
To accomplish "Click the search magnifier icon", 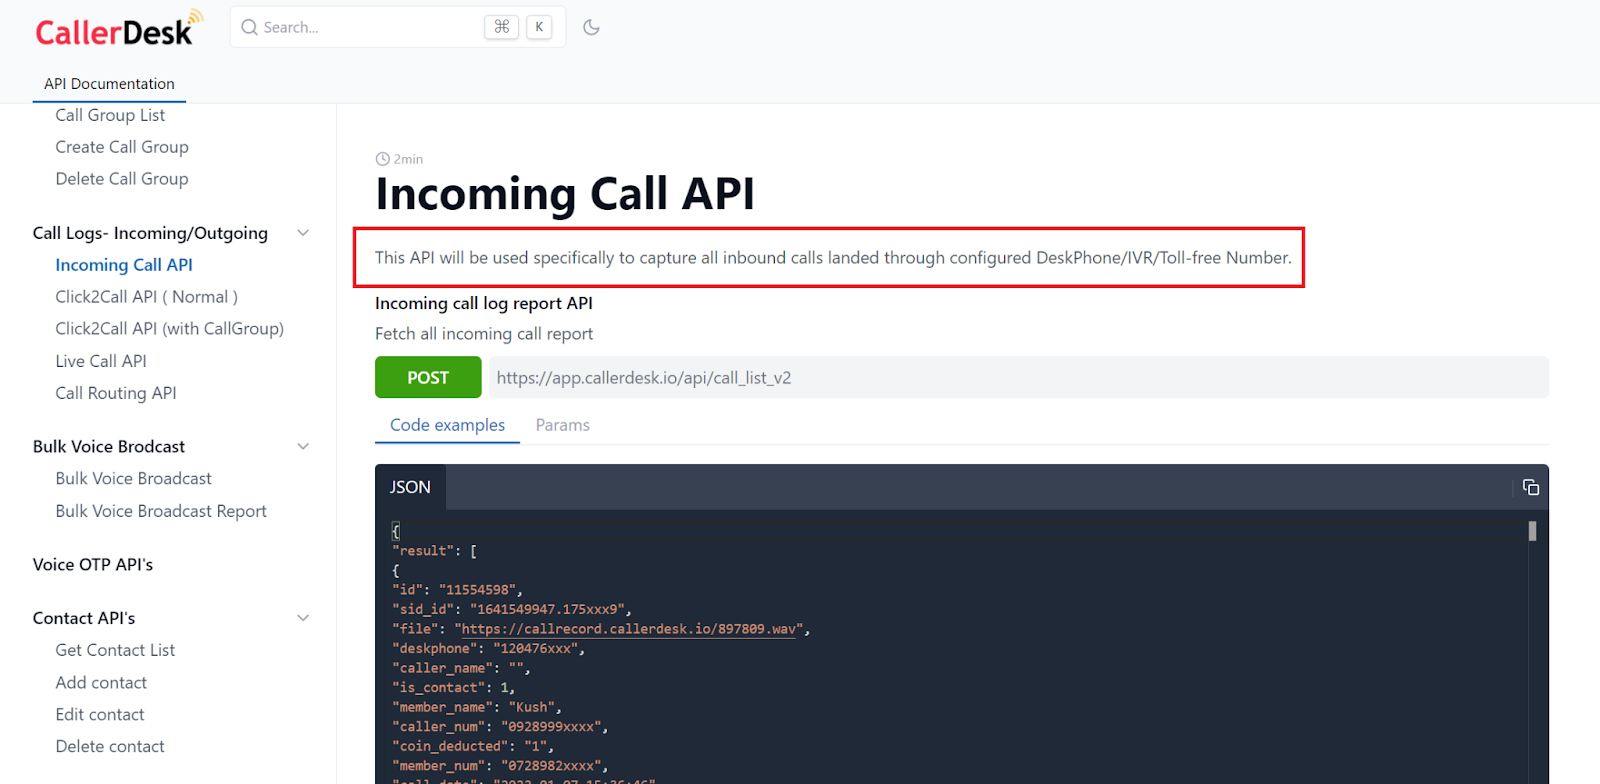I will point(250,27).
